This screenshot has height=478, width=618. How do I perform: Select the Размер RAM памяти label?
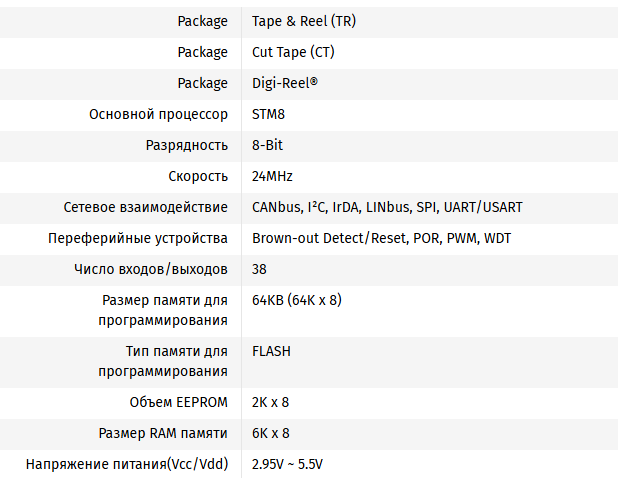click(163, 433)
